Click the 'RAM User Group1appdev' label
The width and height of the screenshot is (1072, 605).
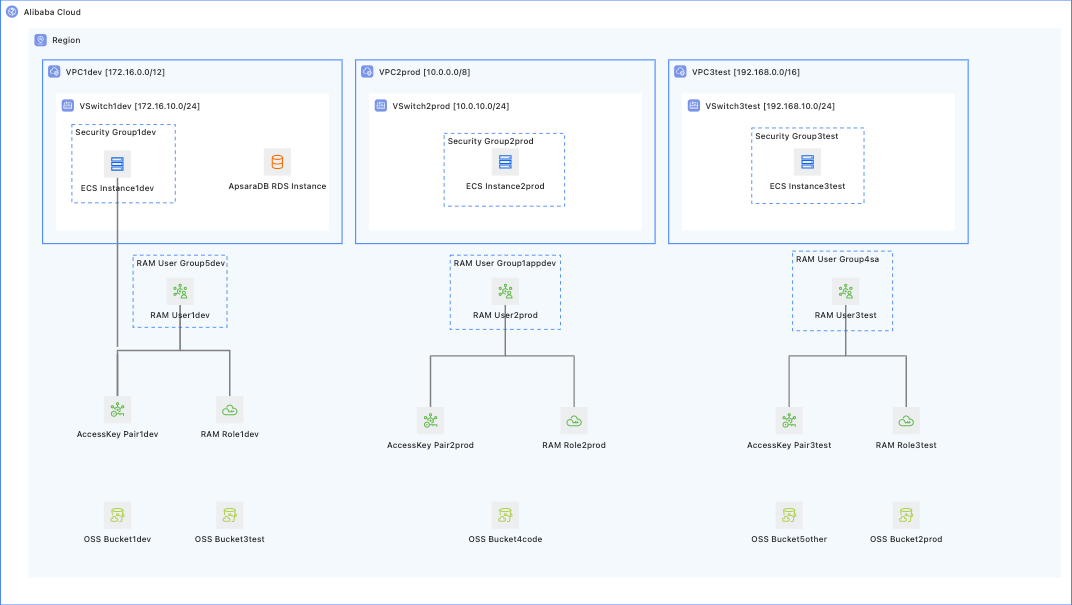[x=505, y=263]
